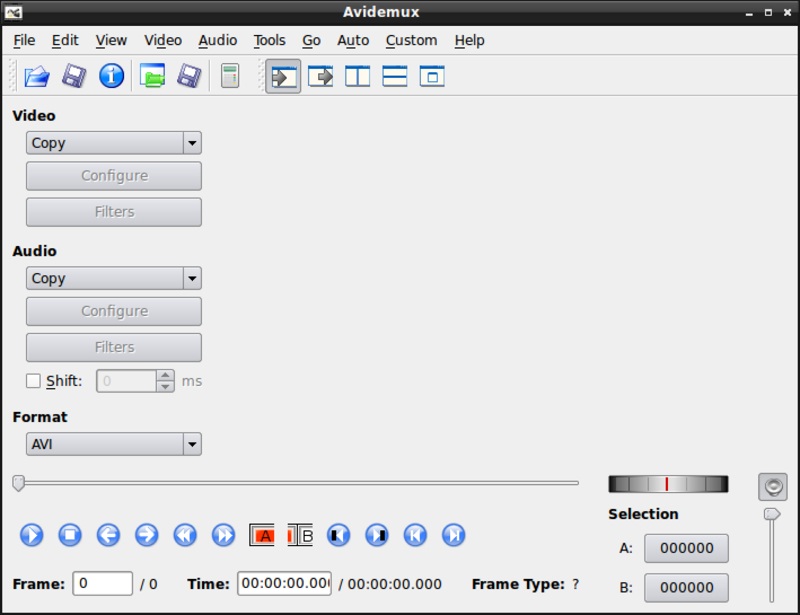Select the input preview mode icon
The height and width of the screenshot is (615, 800).
[x=283, y=77]
